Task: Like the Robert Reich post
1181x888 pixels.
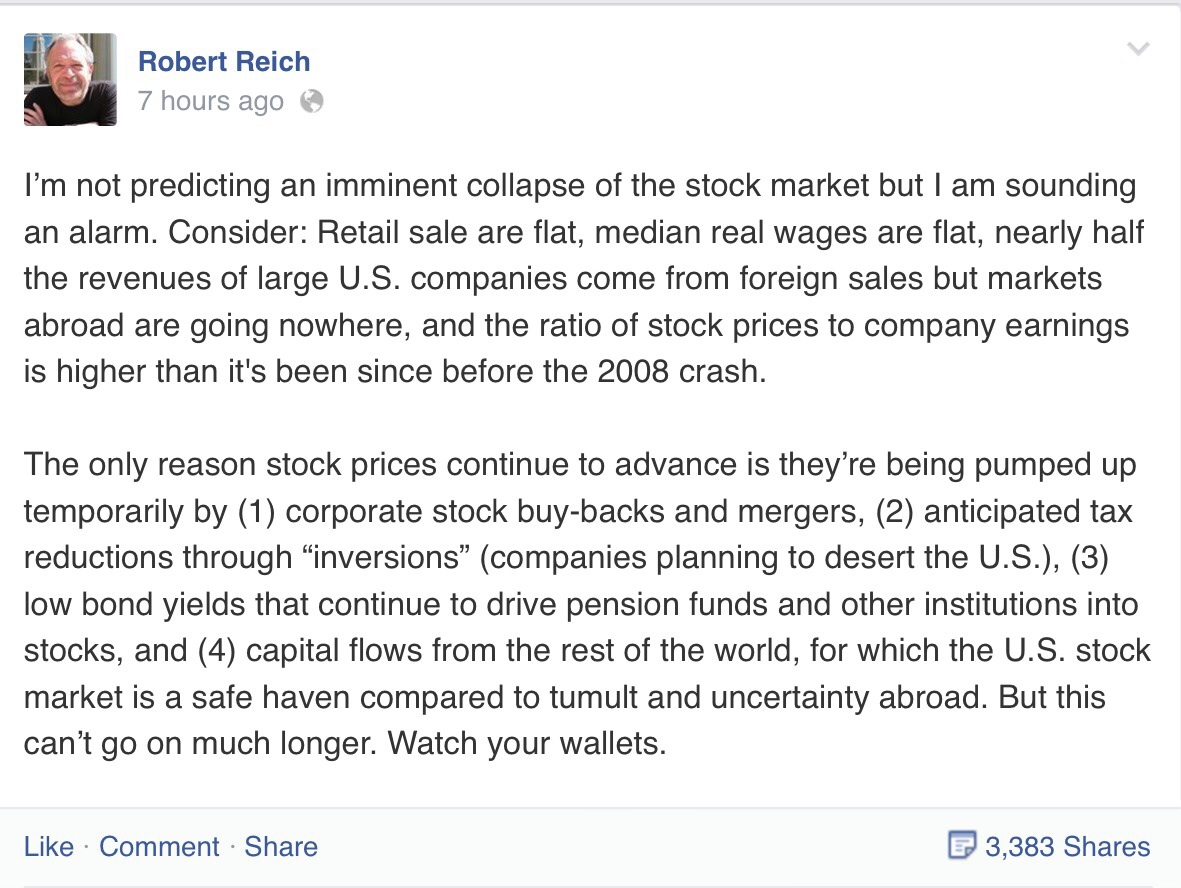Action: coord(49,847)
